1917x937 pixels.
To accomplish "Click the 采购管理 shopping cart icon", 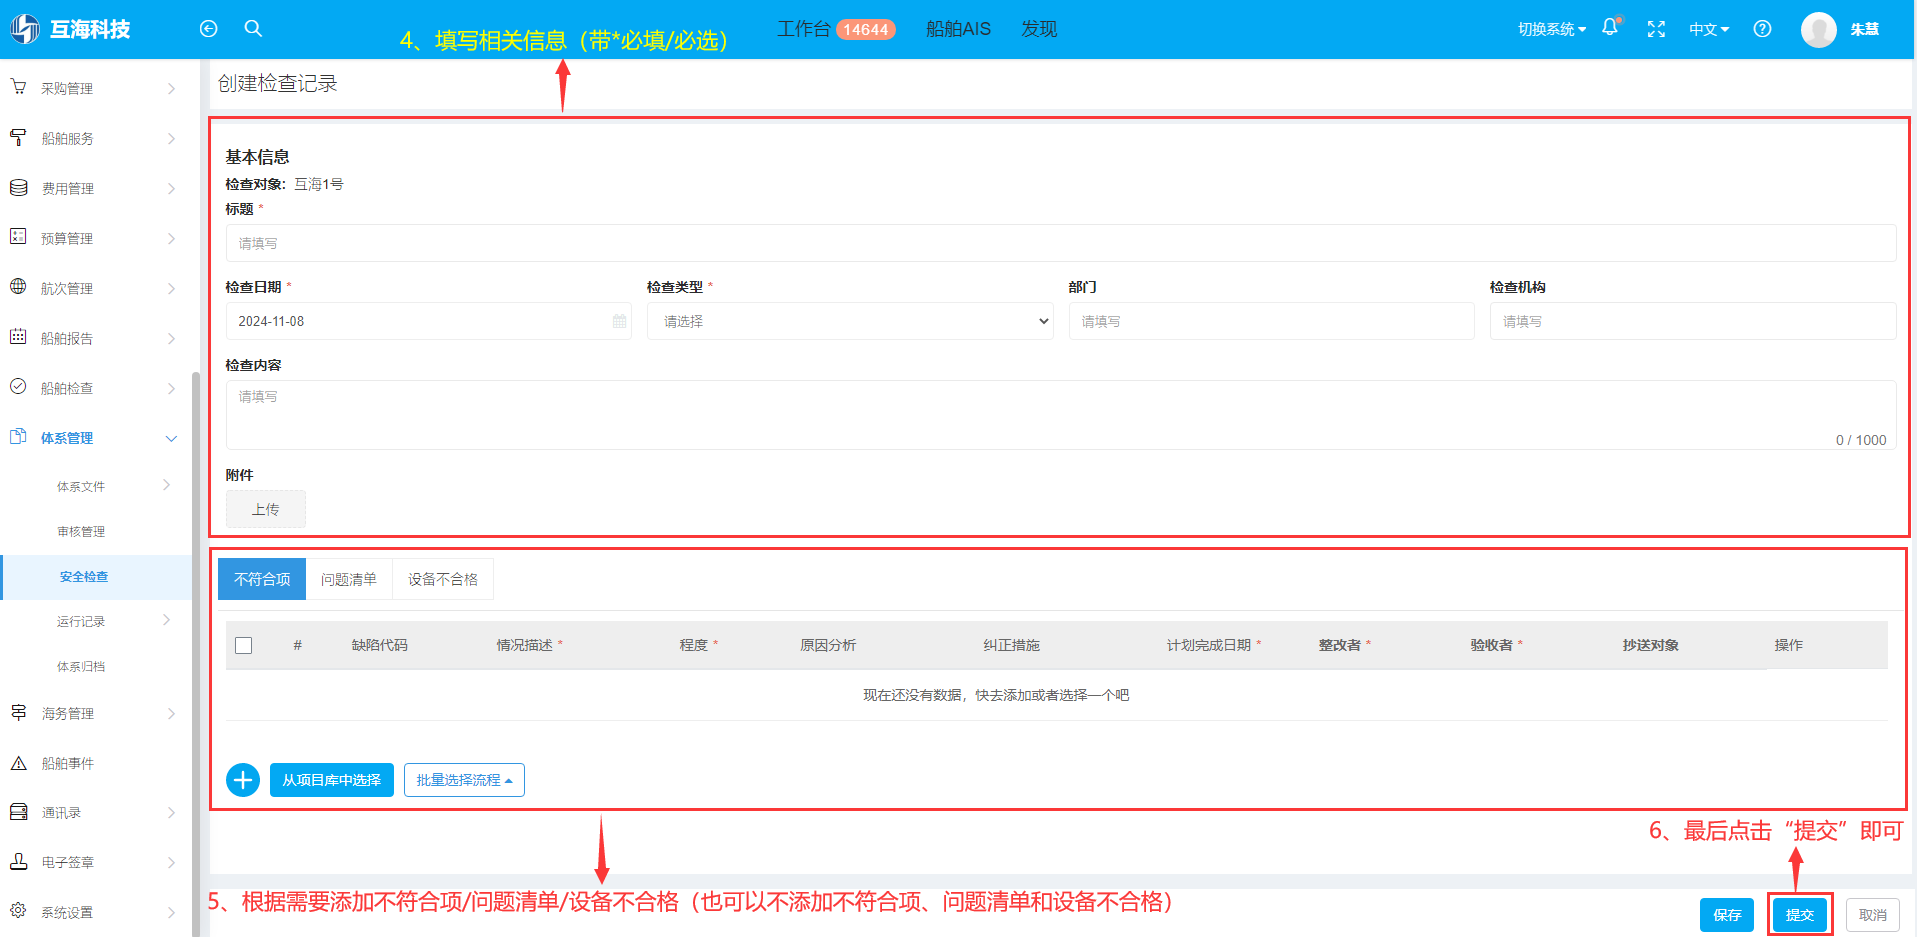I will [18, 87].
